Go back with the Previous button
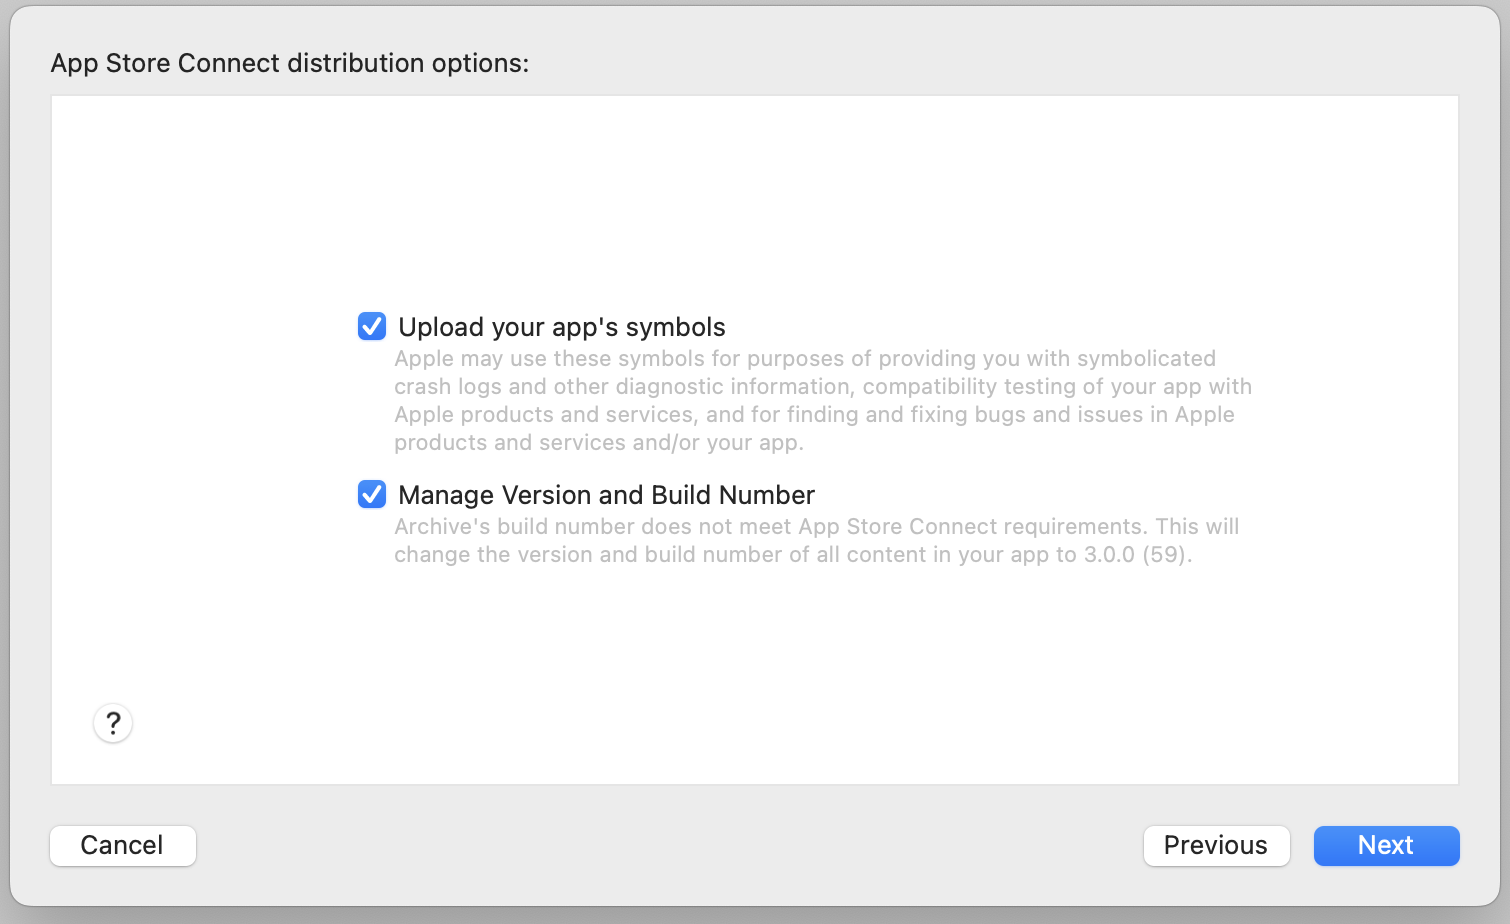The width and height of the screenshot is (1510, 924). pos(1216,845)
